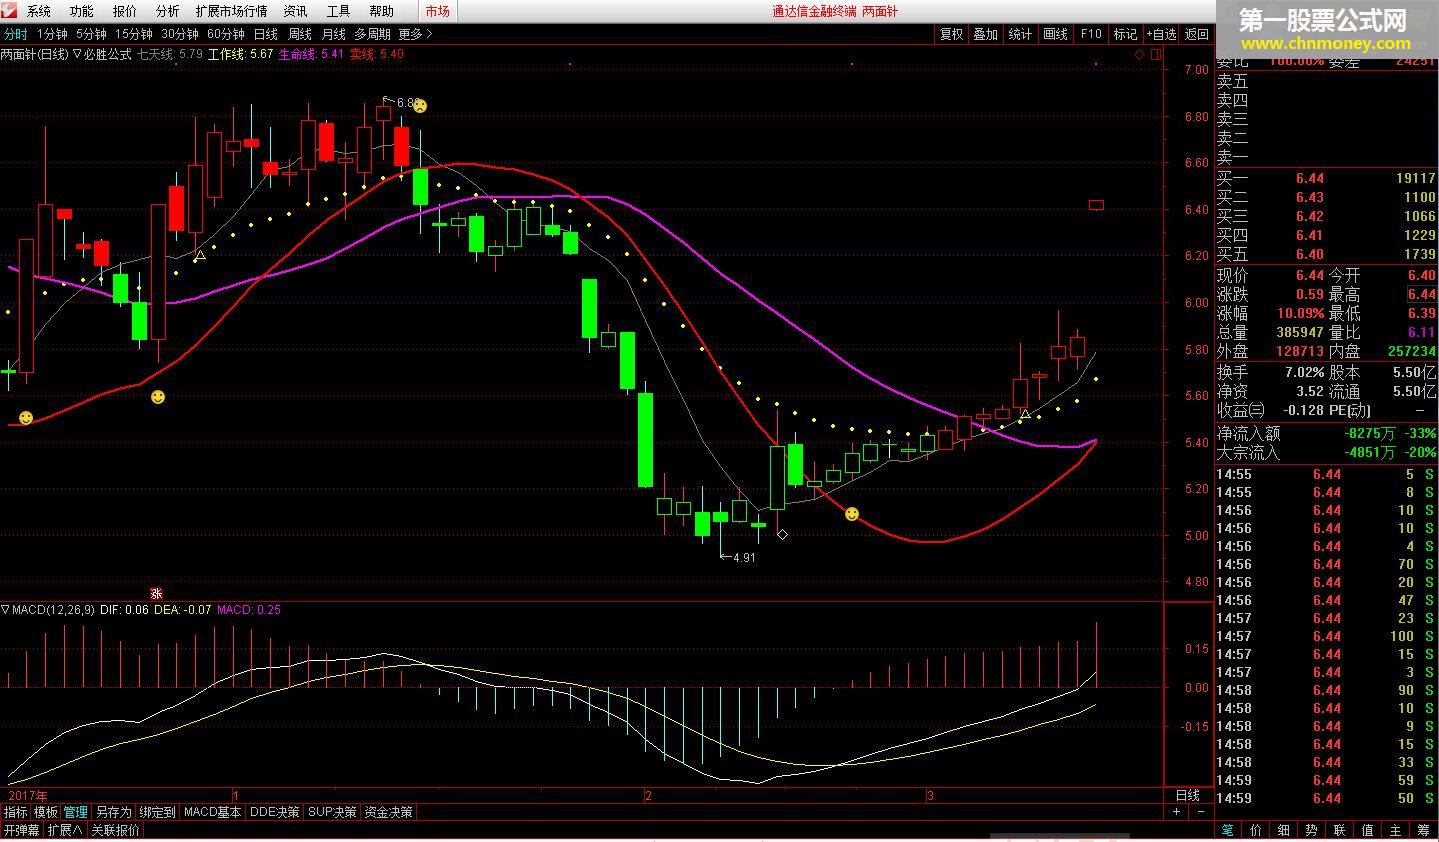This screenshot has width=1439, height=842.
Task: Expand the MACD(12,26,9) indicator dropdown triangle
Action: (5, 609)
